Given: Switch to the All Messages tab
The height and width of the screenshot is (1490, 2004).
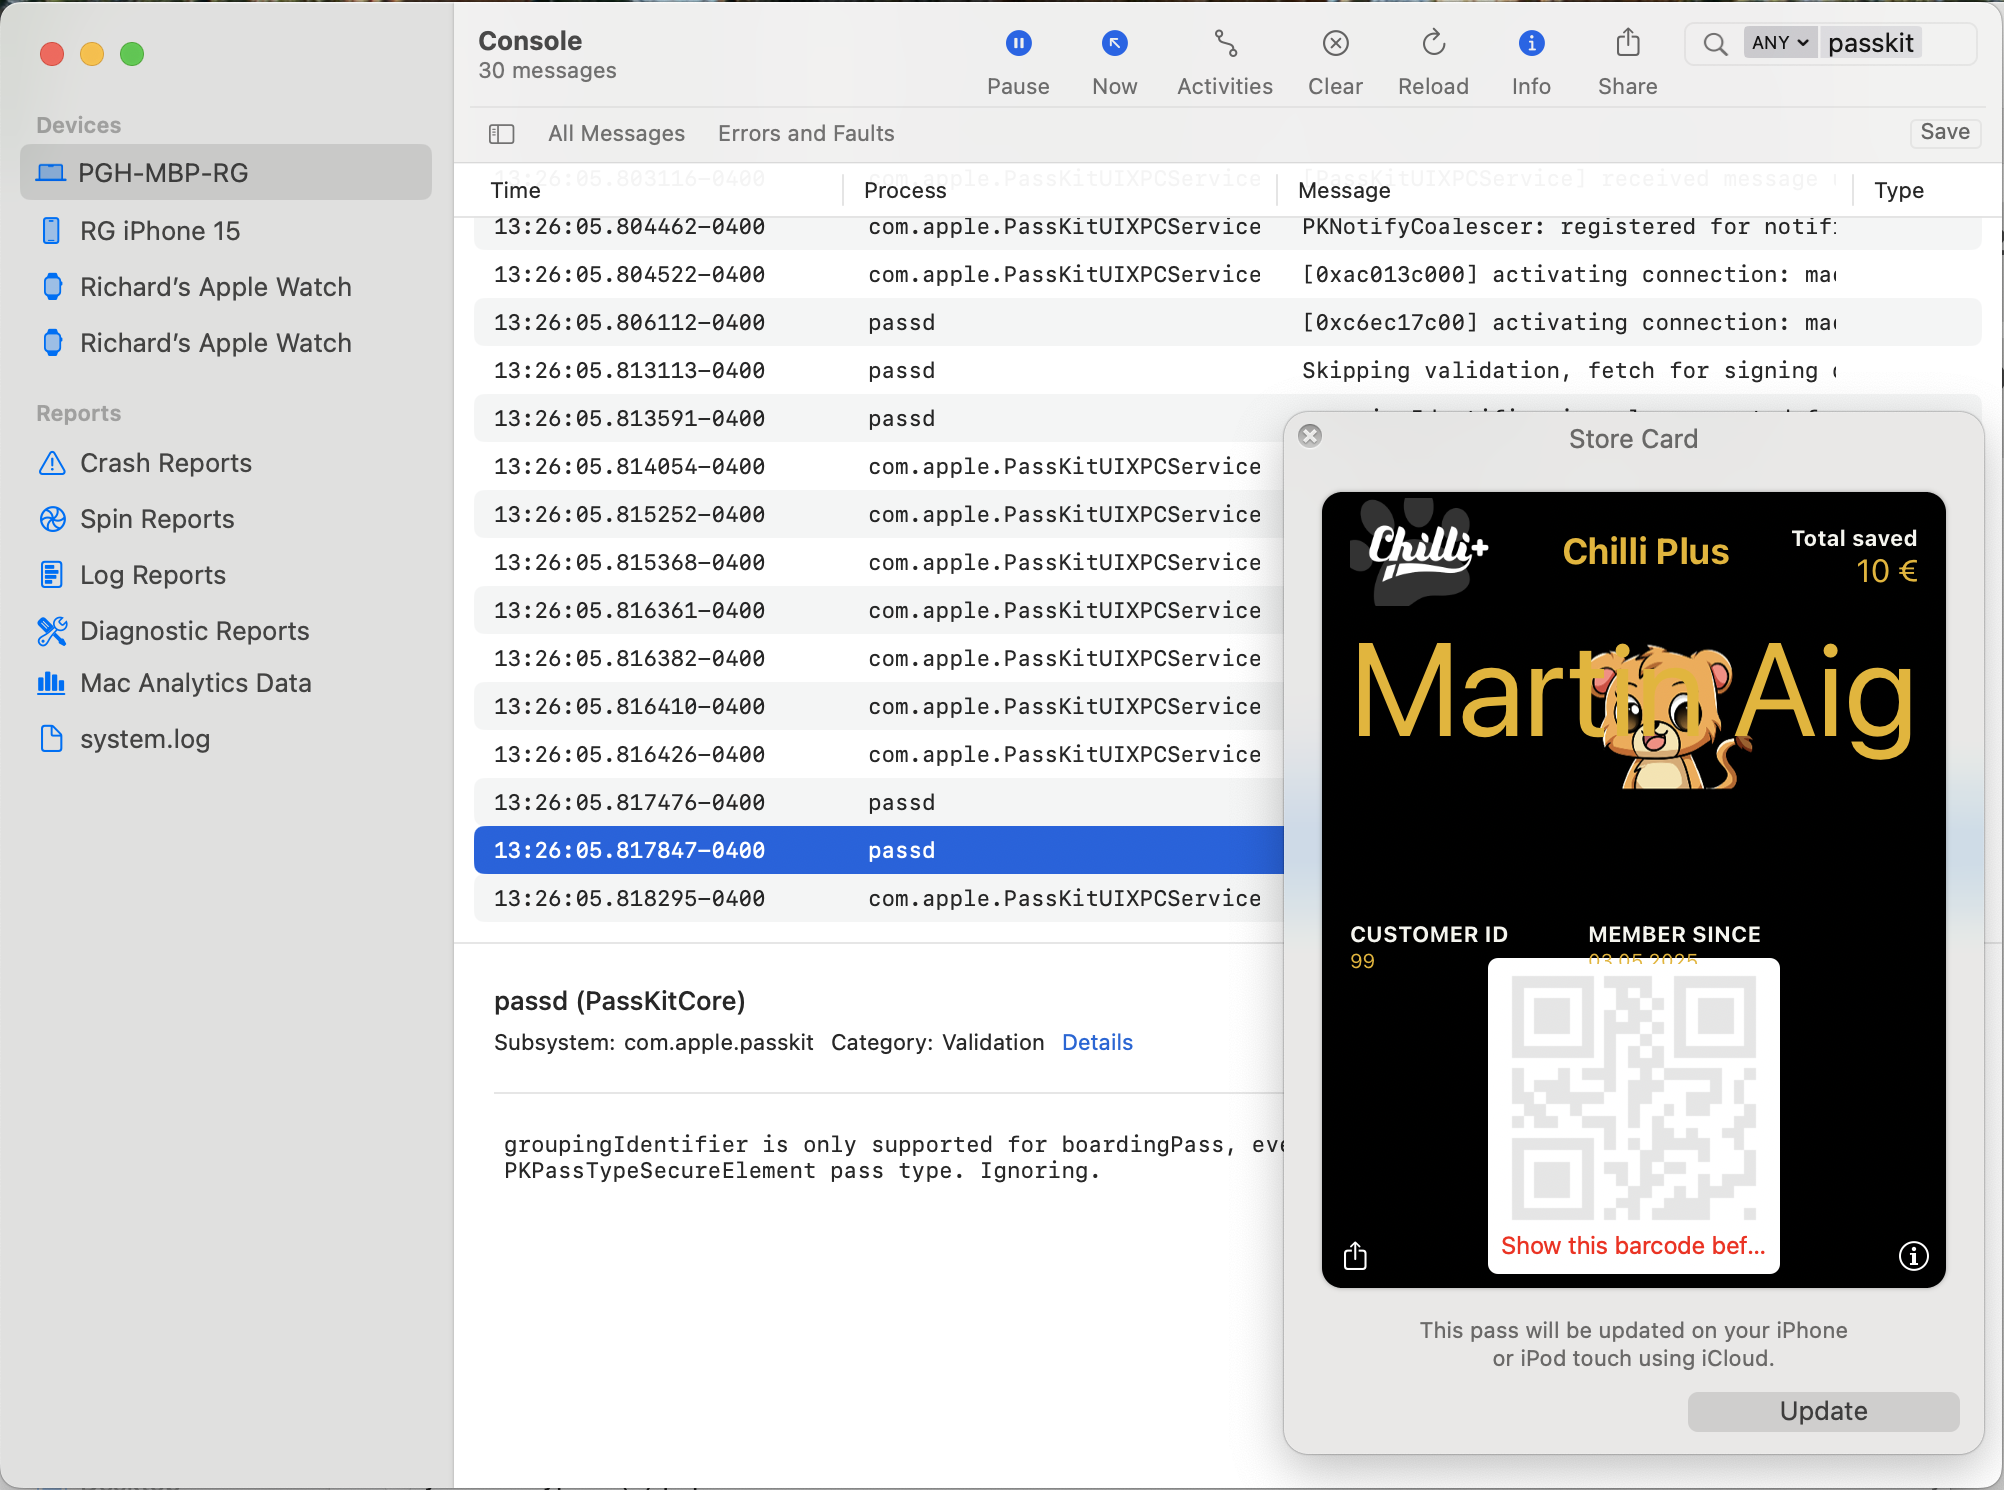Looking at the screenshot, I should pos(616,133).
